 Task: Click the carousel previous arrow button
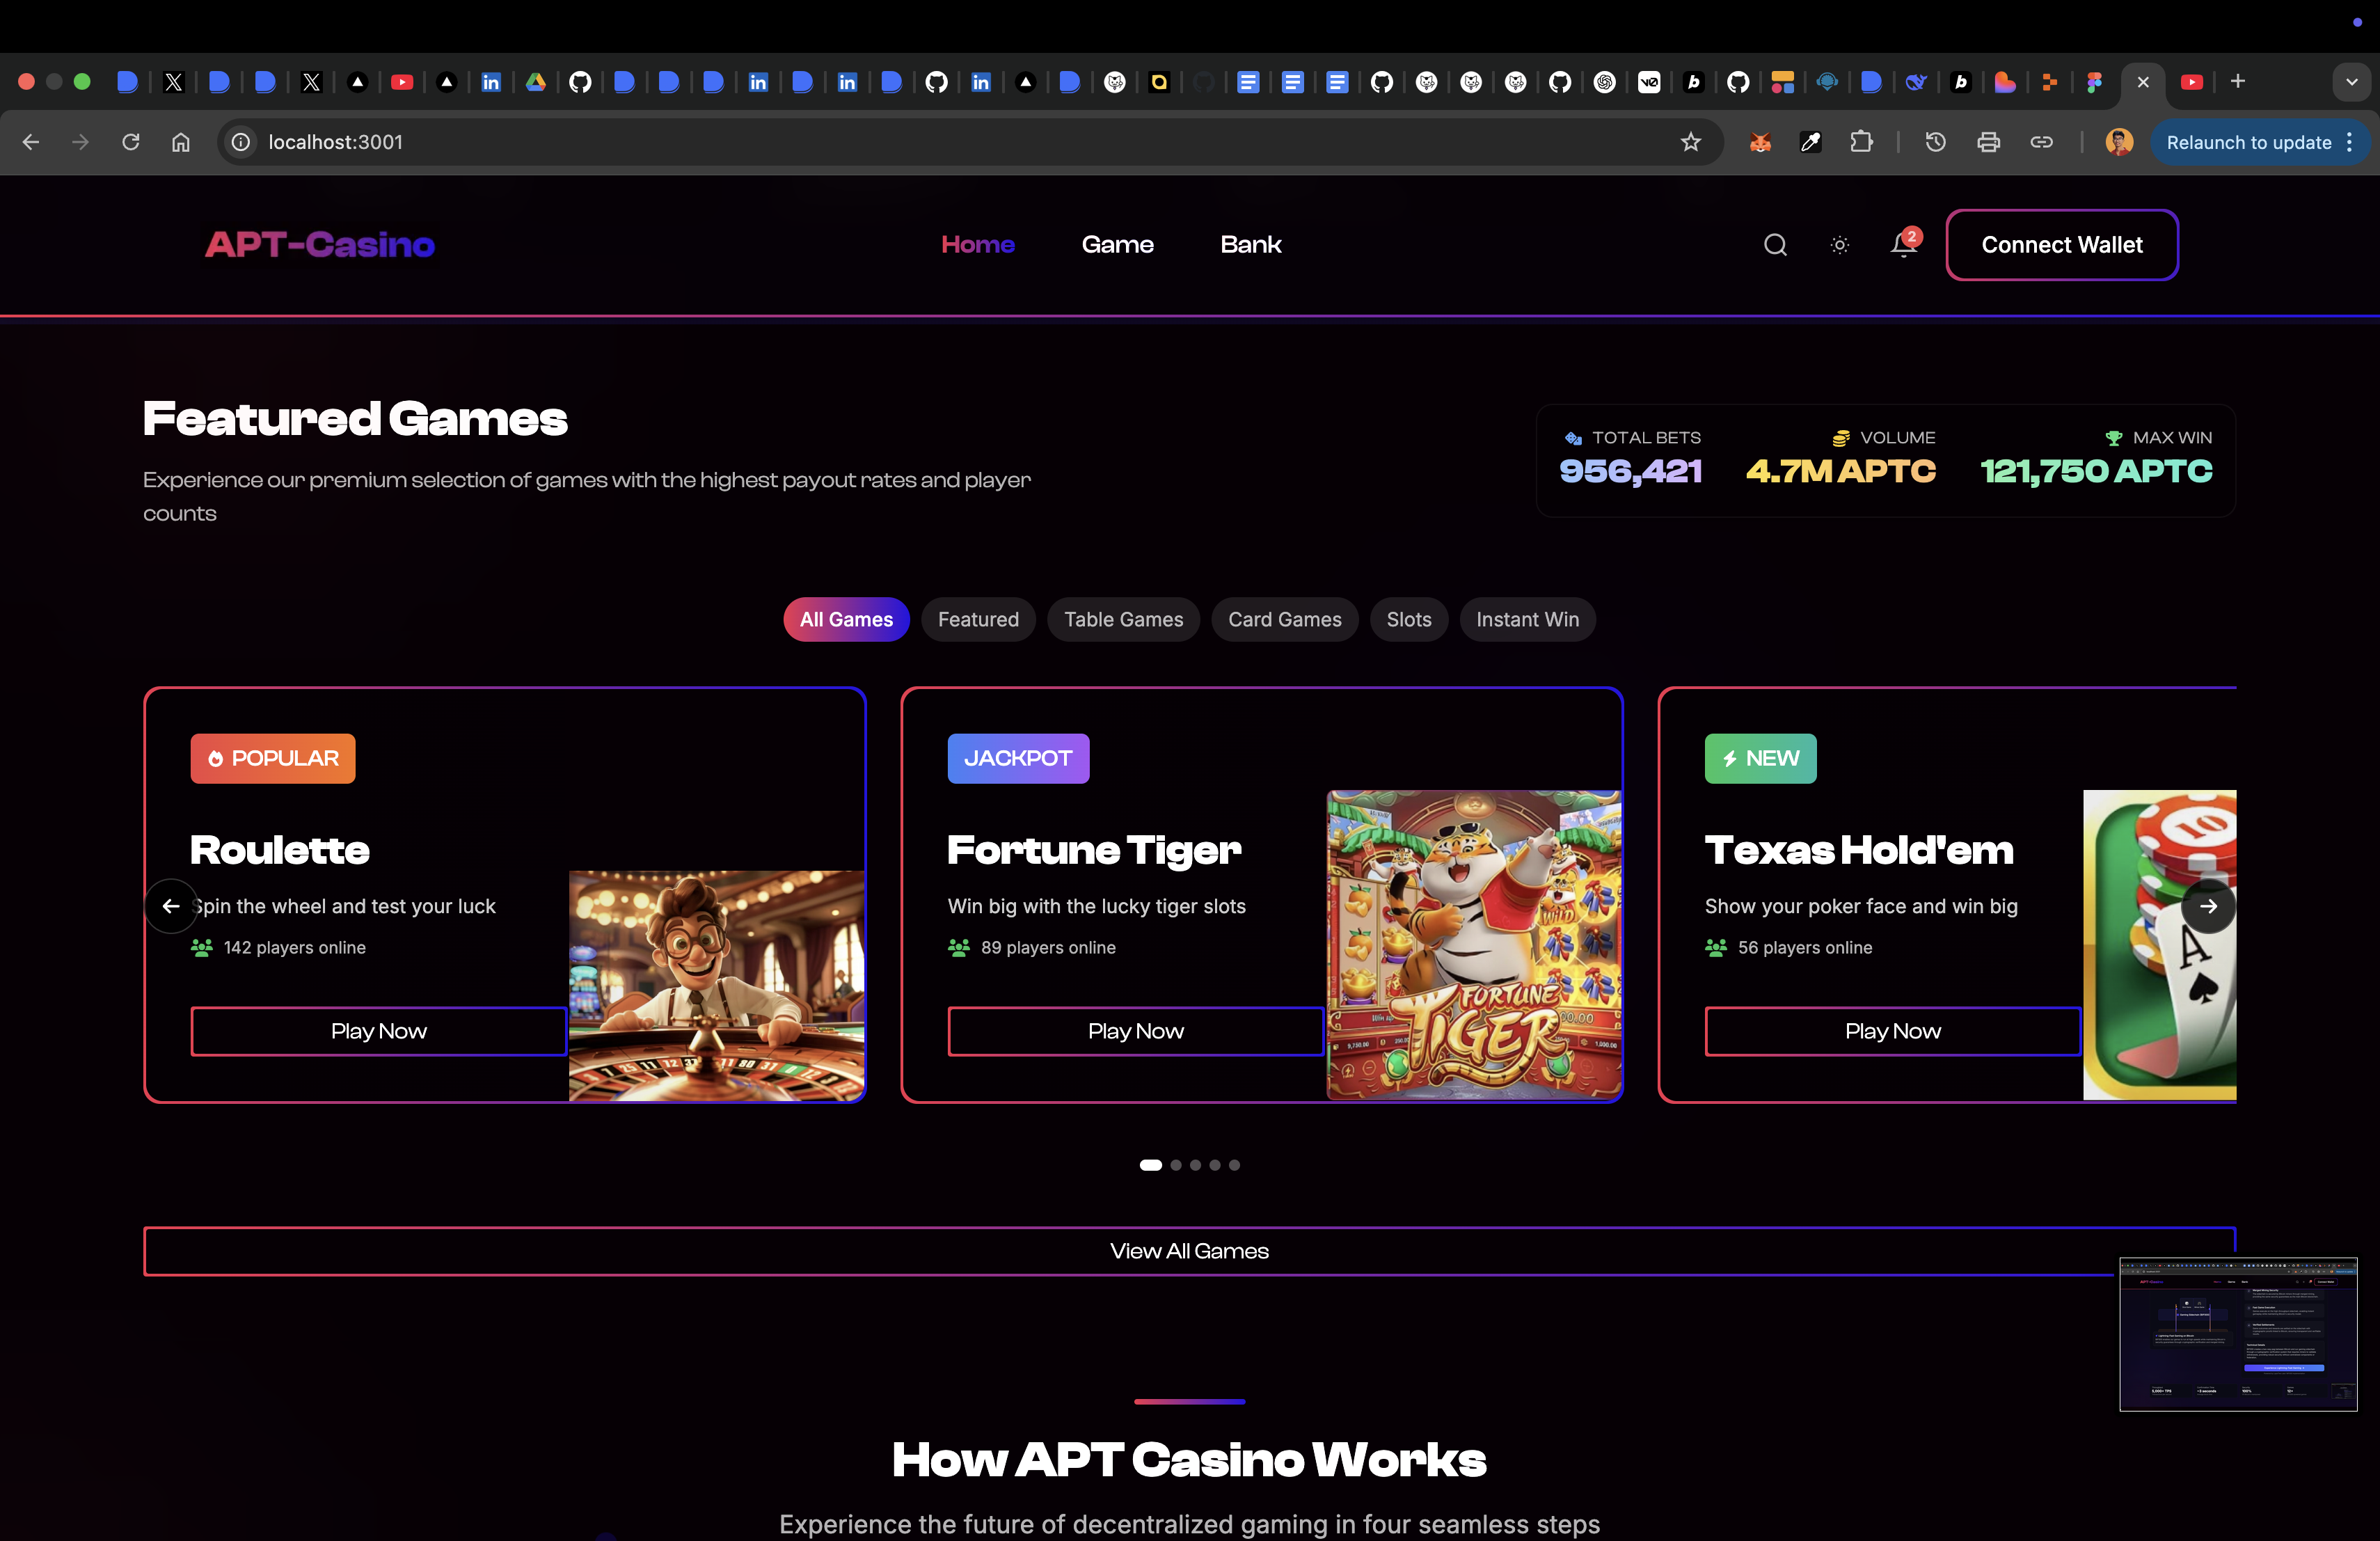tap(171, 906)
